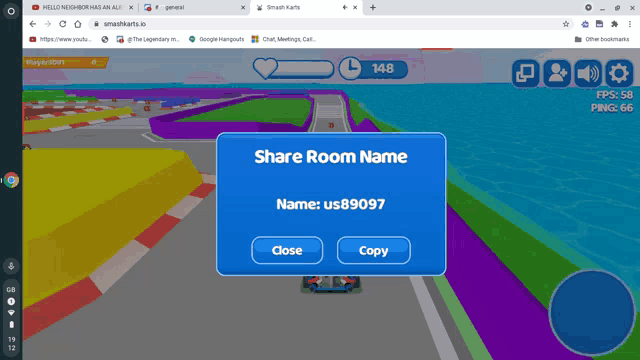The height and width of the screenshot is (360, 640).
Task: Open keyboard layout GB in shelf
Action: click(11, 289)
